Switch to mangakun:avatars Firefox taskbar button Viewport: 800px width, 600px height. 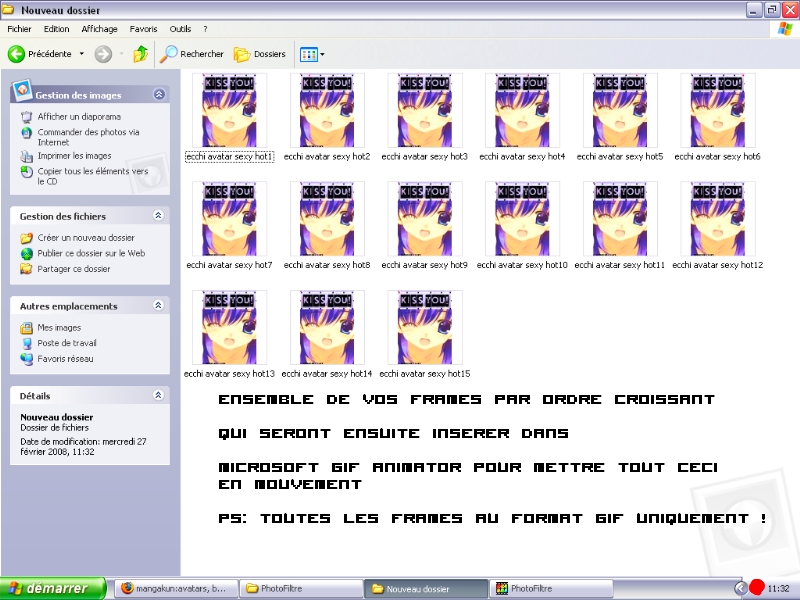click(x=176, y=589)
